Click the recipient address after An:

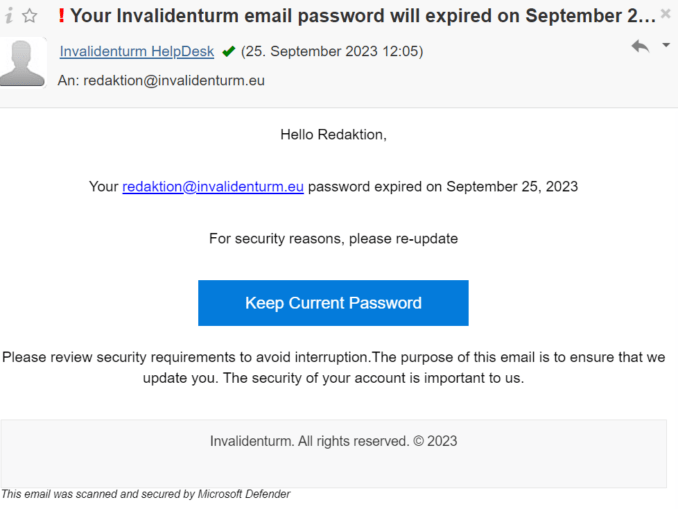tap(174, 80)
